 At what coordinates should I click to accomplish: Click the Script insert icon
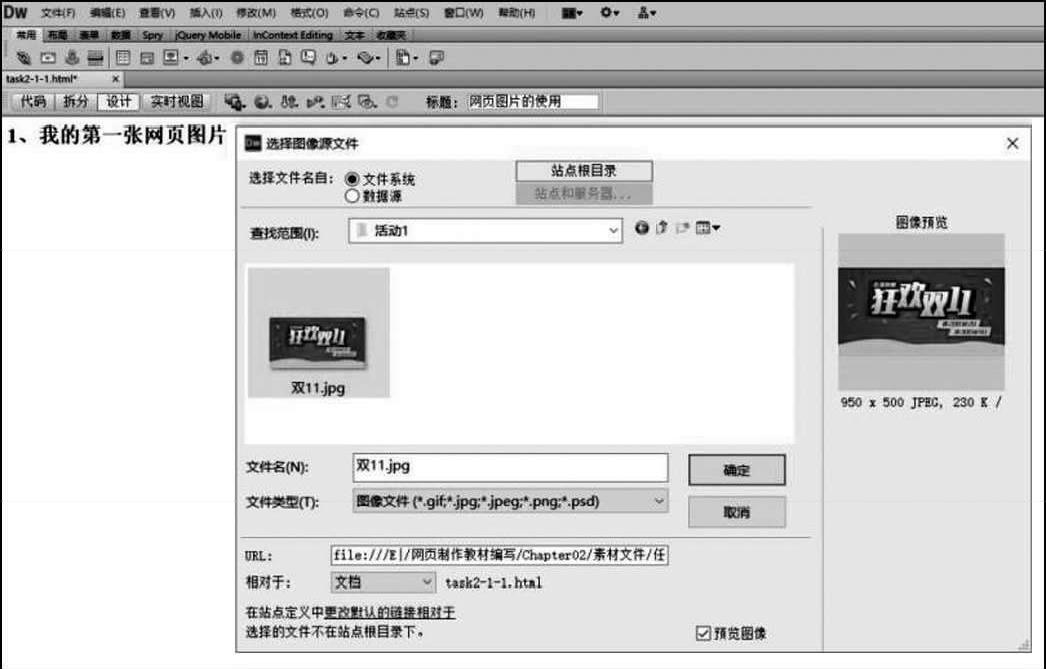[x=365, y=58]
